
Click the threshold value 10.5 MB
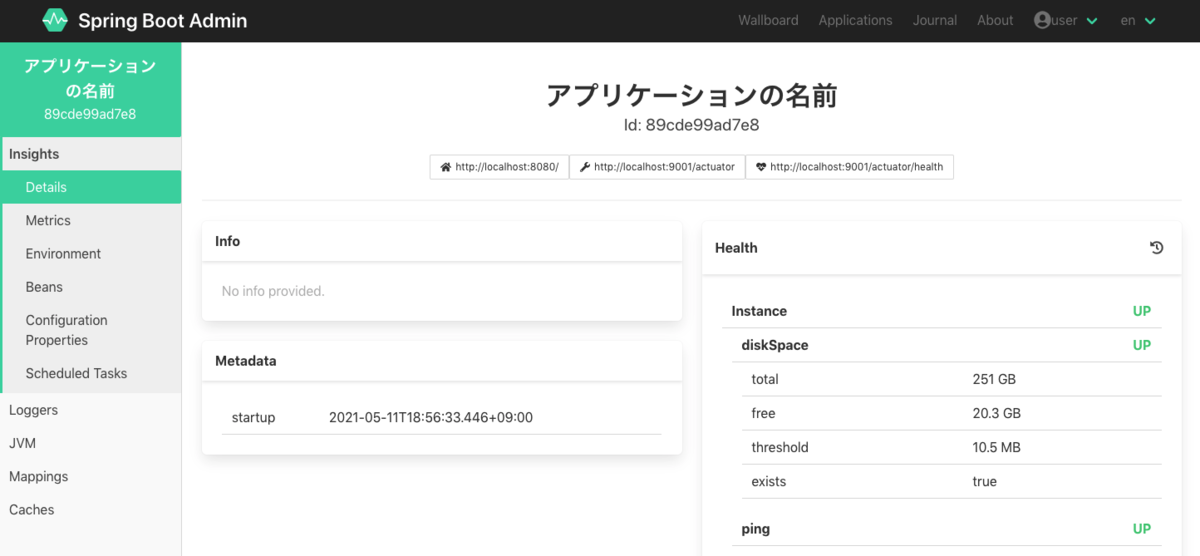pos(997,447)
